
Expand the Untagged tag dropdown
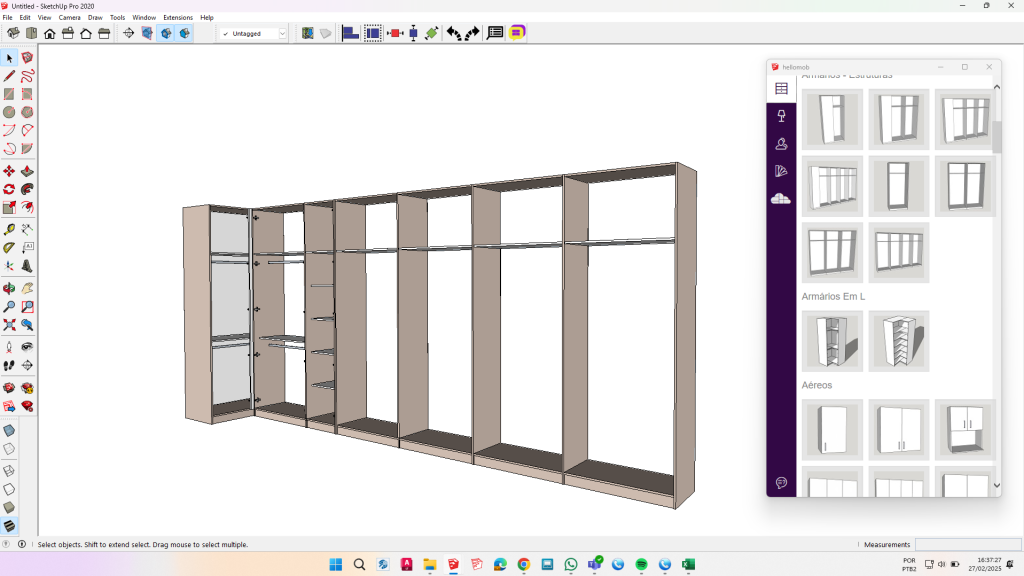pyautogui.click(x=282, y=33)
